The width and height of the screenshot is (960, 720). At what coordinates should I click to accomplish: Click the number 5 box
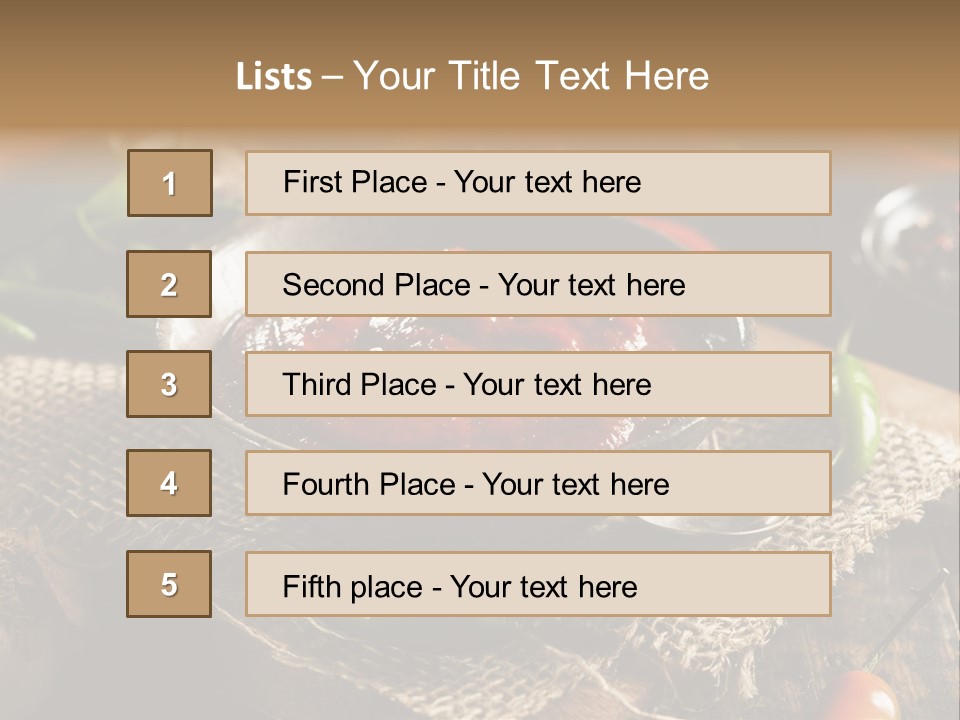[x=169, y=584]
